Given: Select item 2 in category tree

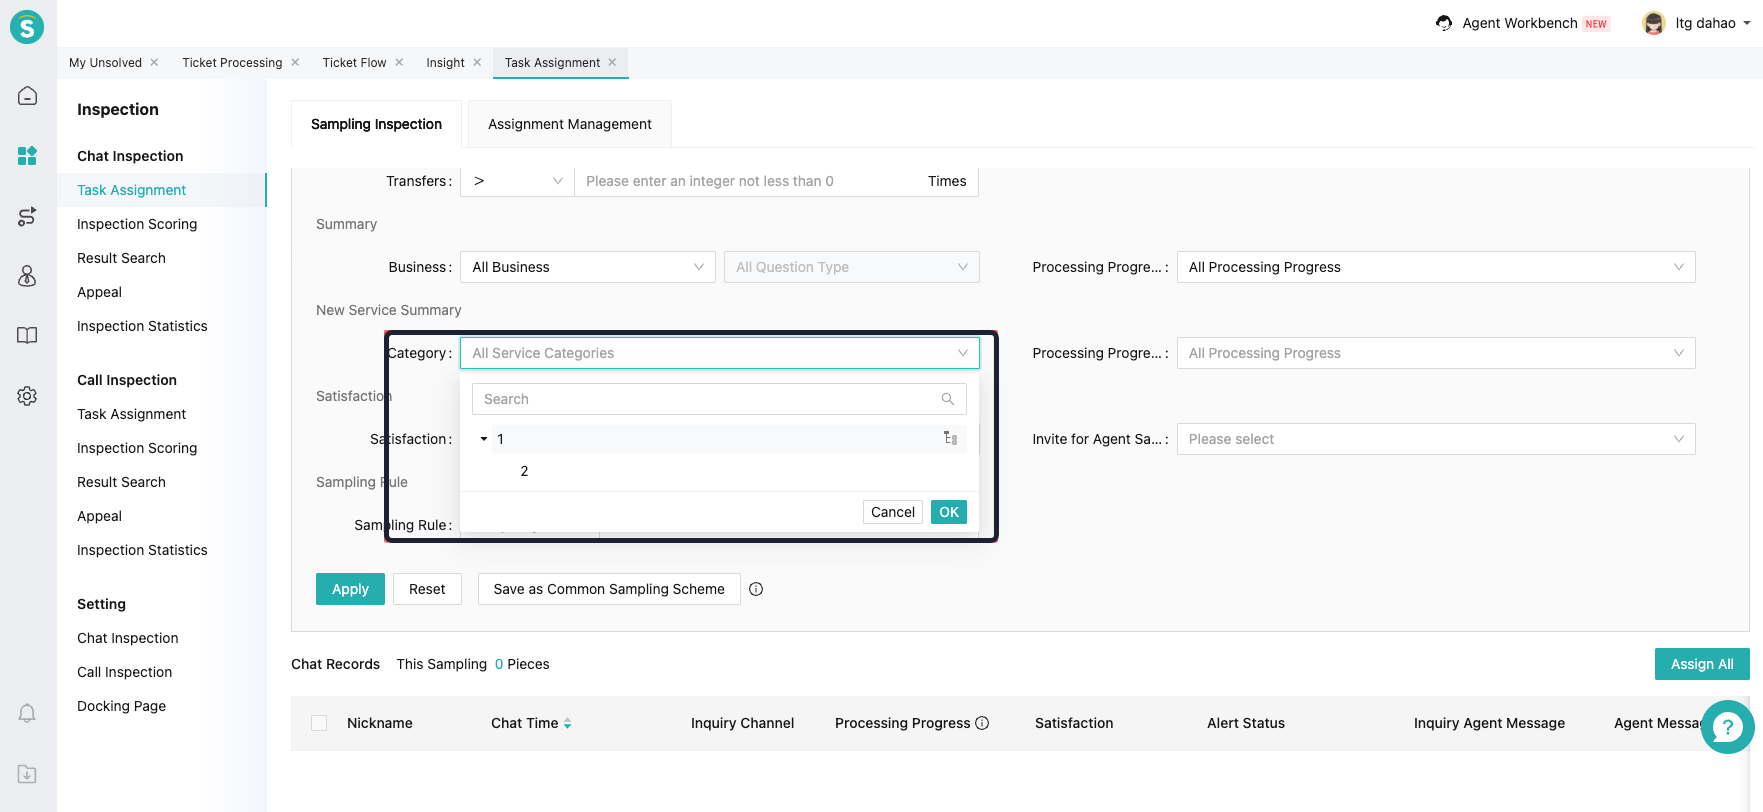Looking at the screenshot, I should click(x=524, y=471).
